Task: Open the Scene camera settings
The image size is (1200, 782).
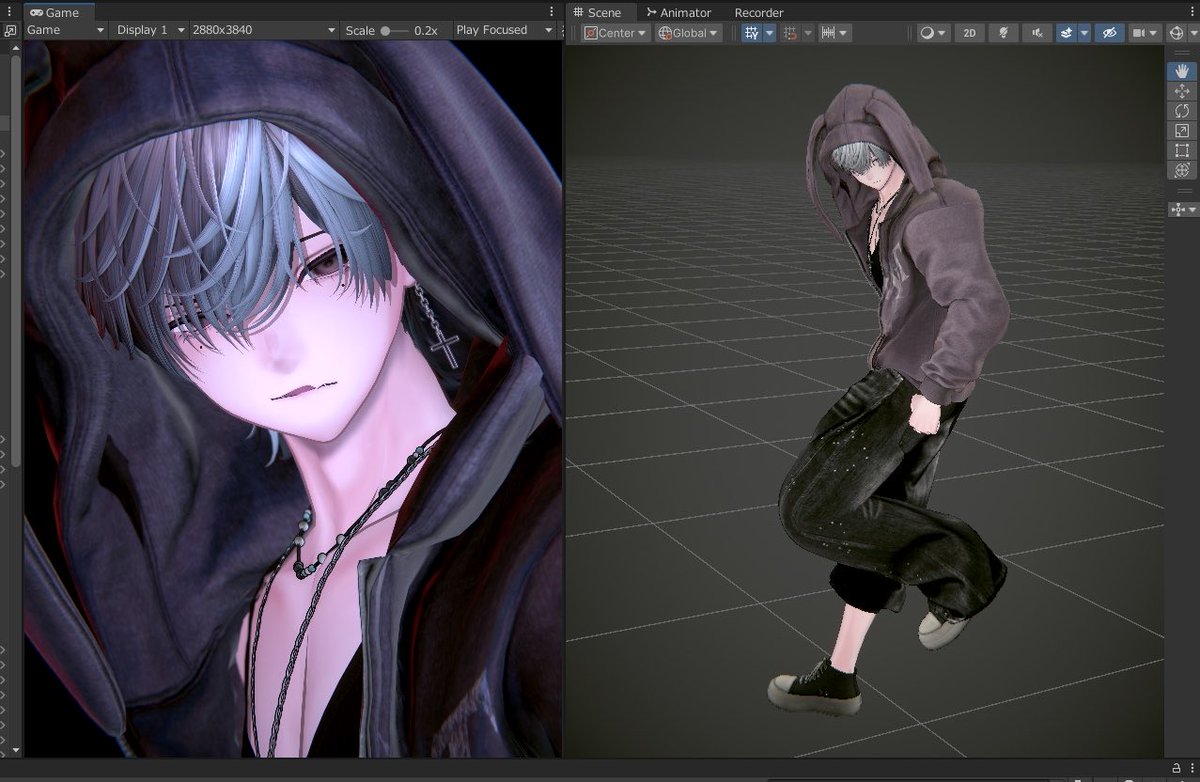Action: [x=1144, y=33]
